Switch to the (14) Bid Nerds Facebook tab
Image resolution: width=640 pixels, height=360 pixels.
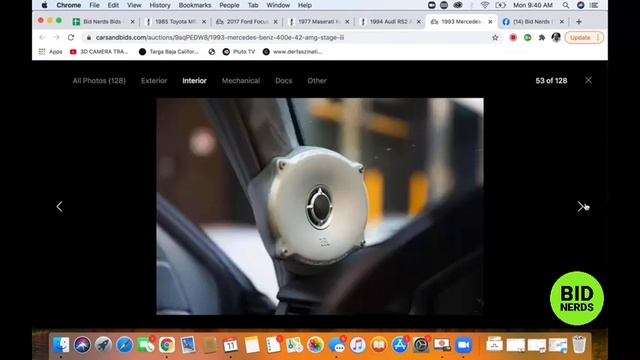coord(533,22)
